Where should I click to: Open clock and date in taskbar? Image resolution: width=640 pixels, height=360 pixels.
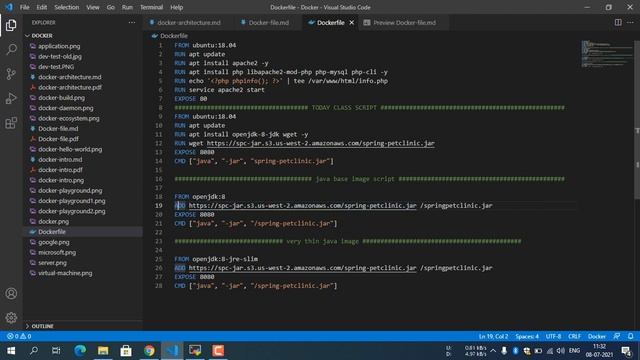coord(599,351)
